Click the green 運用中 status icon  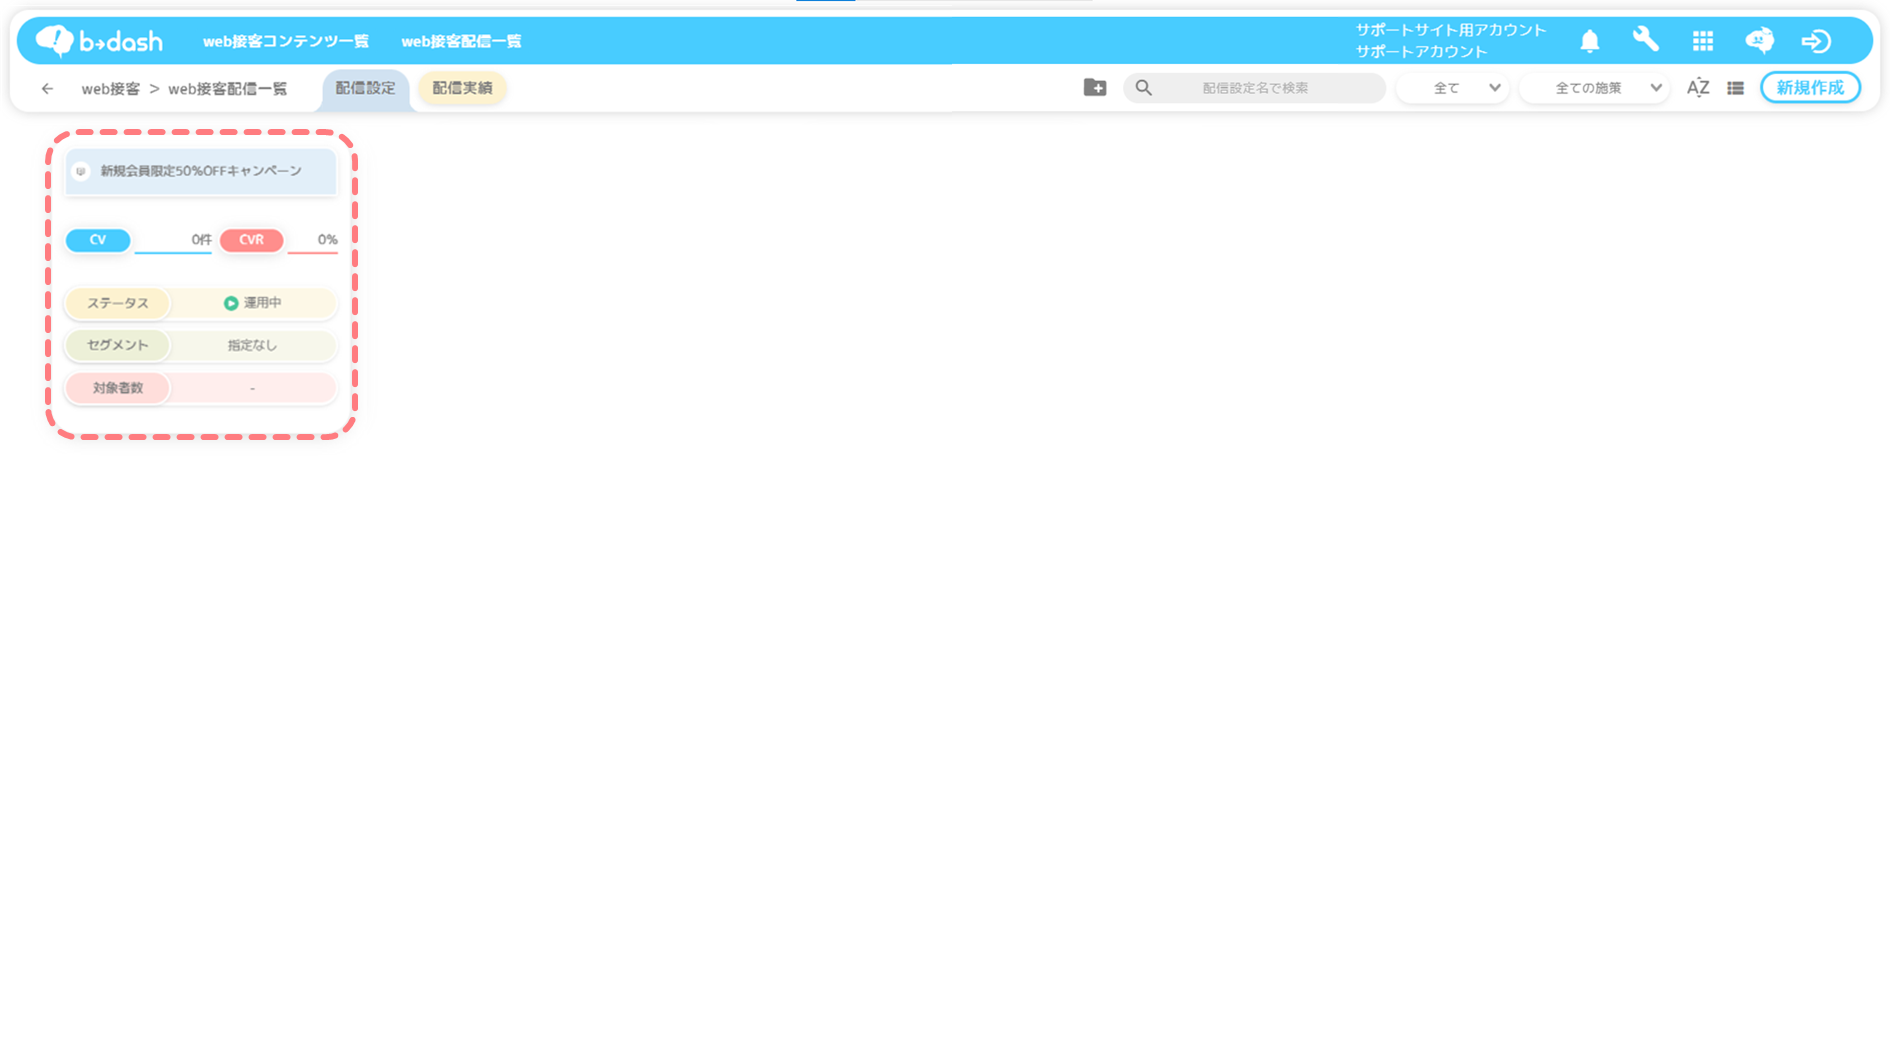tap(231, 303)
